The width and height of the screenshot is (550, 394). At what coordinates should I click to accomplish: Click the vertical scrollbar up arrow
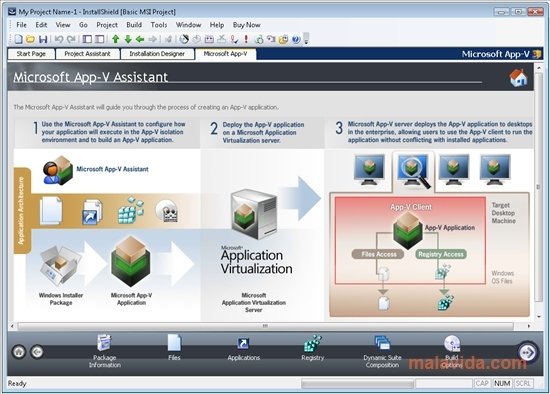pyautogui.click(x=539, y=67)
